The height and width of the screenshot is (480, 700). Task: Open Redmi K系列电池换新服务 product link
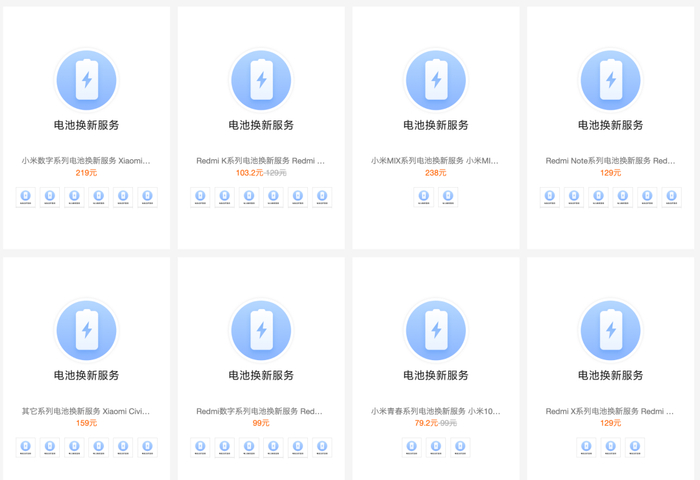pos(261,161)
